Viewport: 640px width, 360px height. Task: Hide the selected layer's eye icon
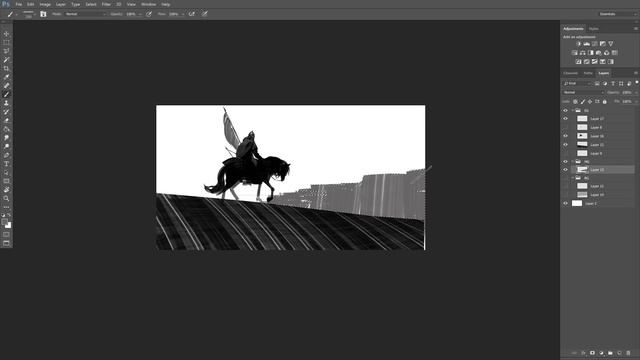point(565,169)
